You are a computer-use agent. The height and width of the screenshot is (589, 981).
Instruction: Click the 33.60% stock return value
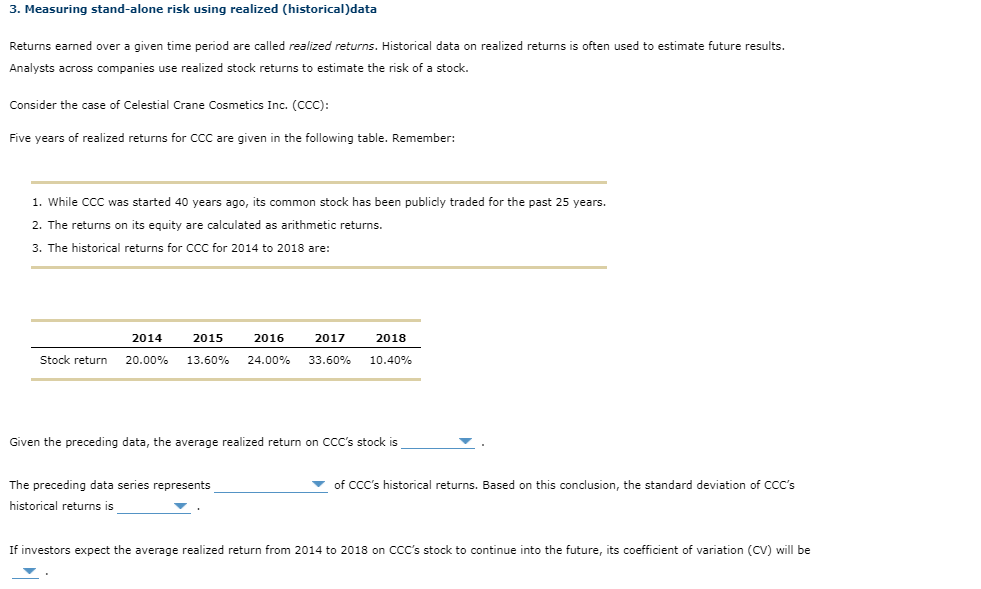point(330,360)
